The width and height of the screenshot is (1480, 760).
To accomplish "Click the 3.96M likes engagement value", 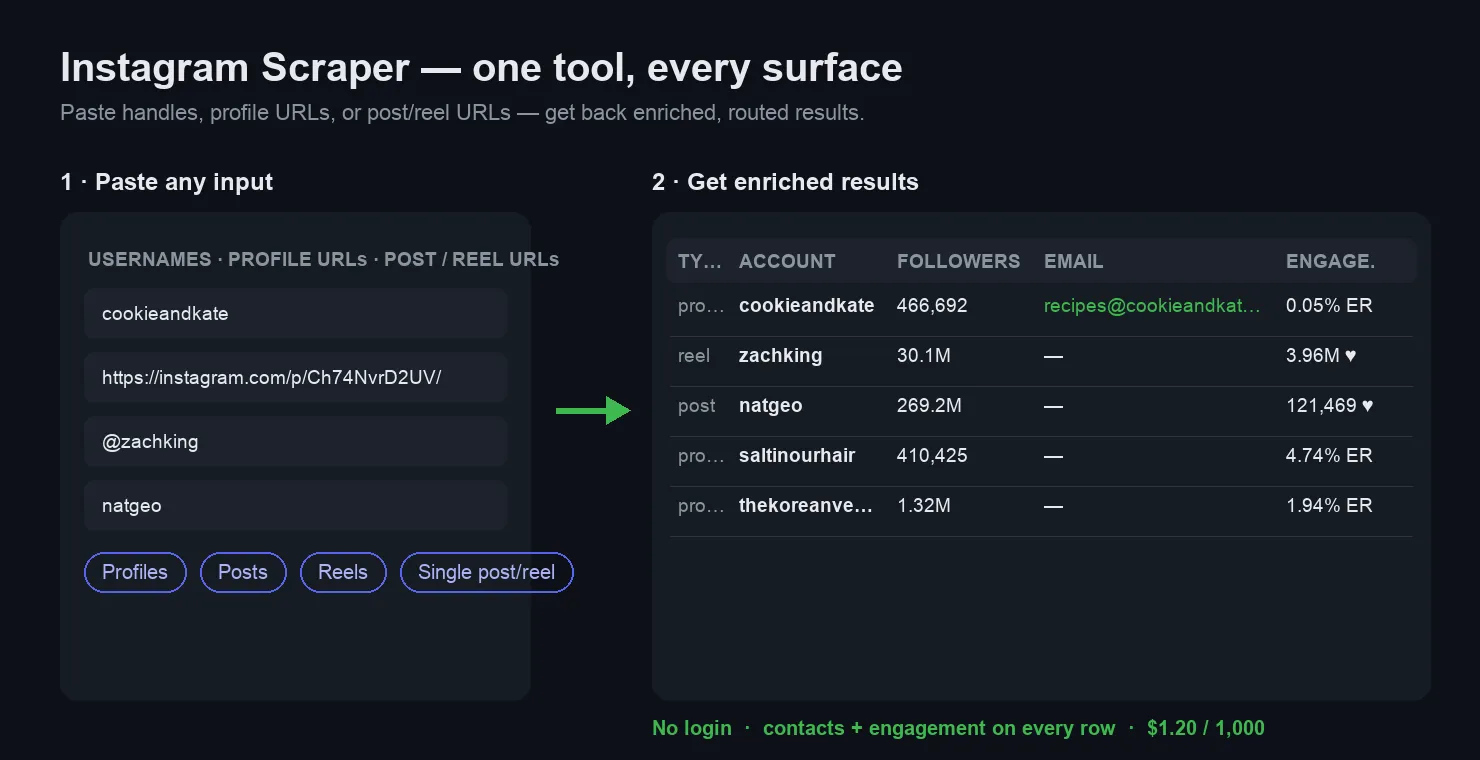I will (x=1321, y=355).
